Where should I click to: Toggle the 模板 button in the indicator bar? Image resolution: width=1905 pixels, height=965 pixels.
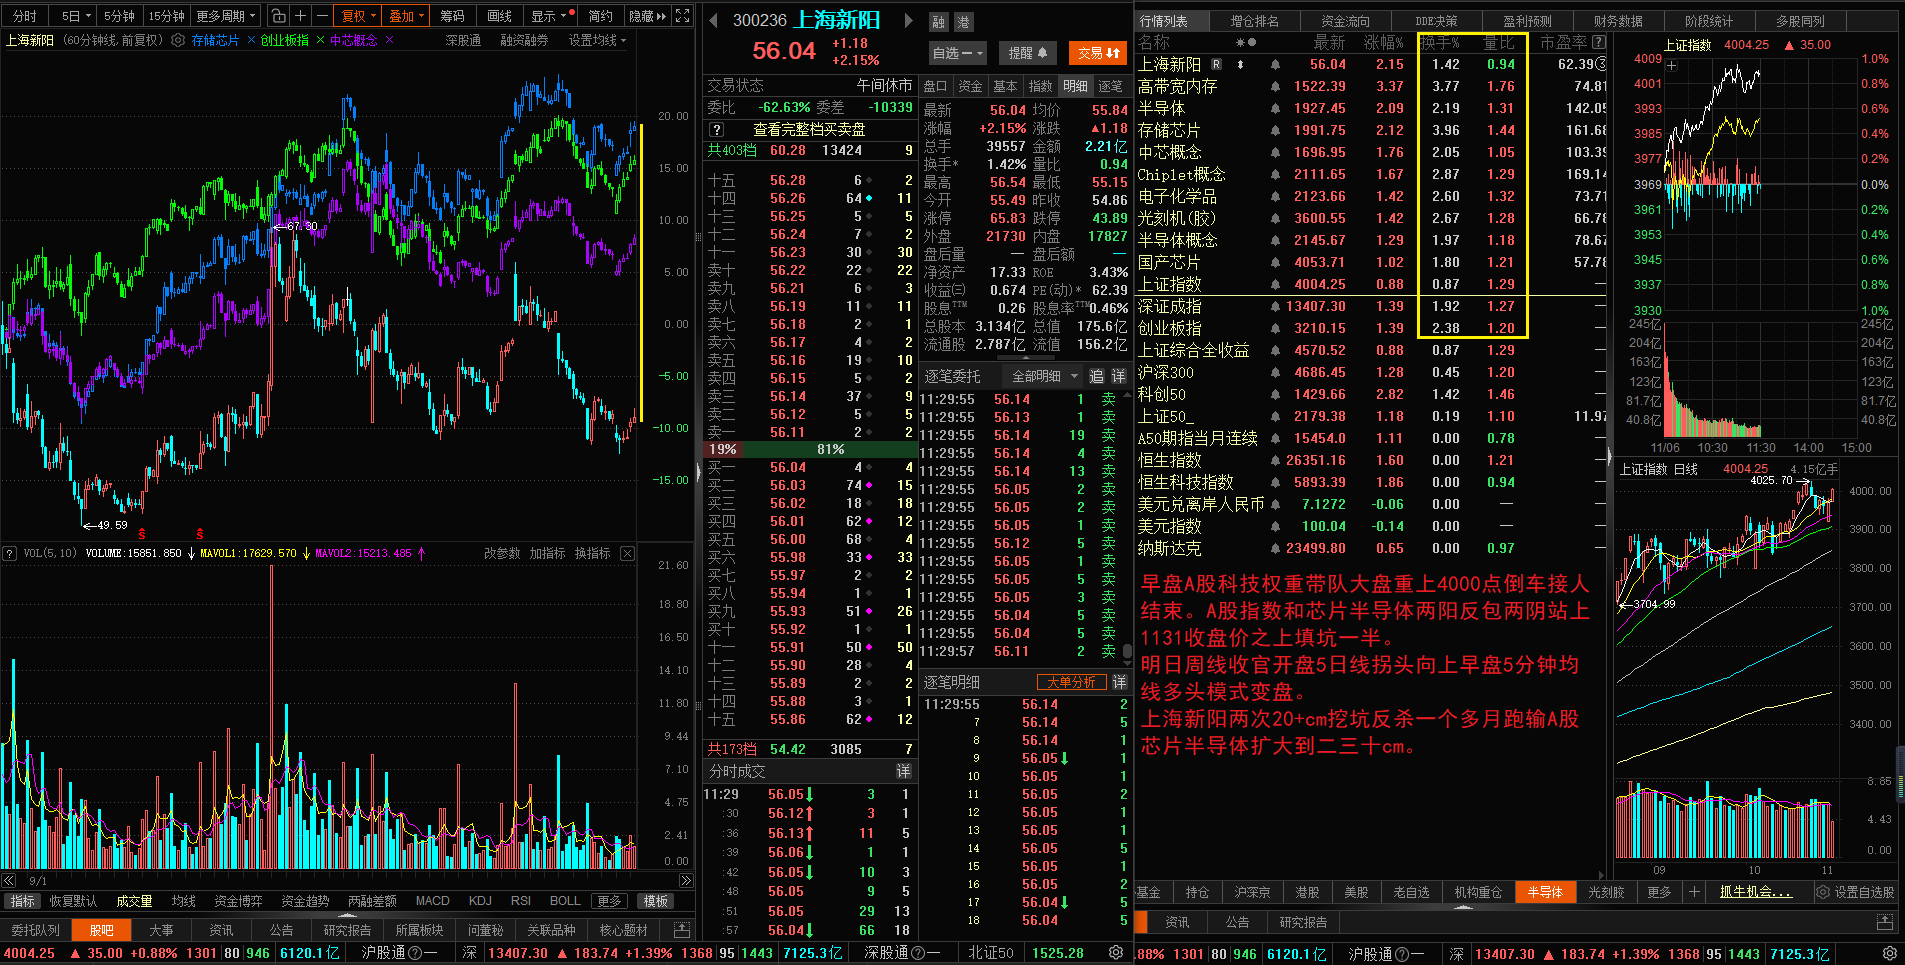click(656, 901)
